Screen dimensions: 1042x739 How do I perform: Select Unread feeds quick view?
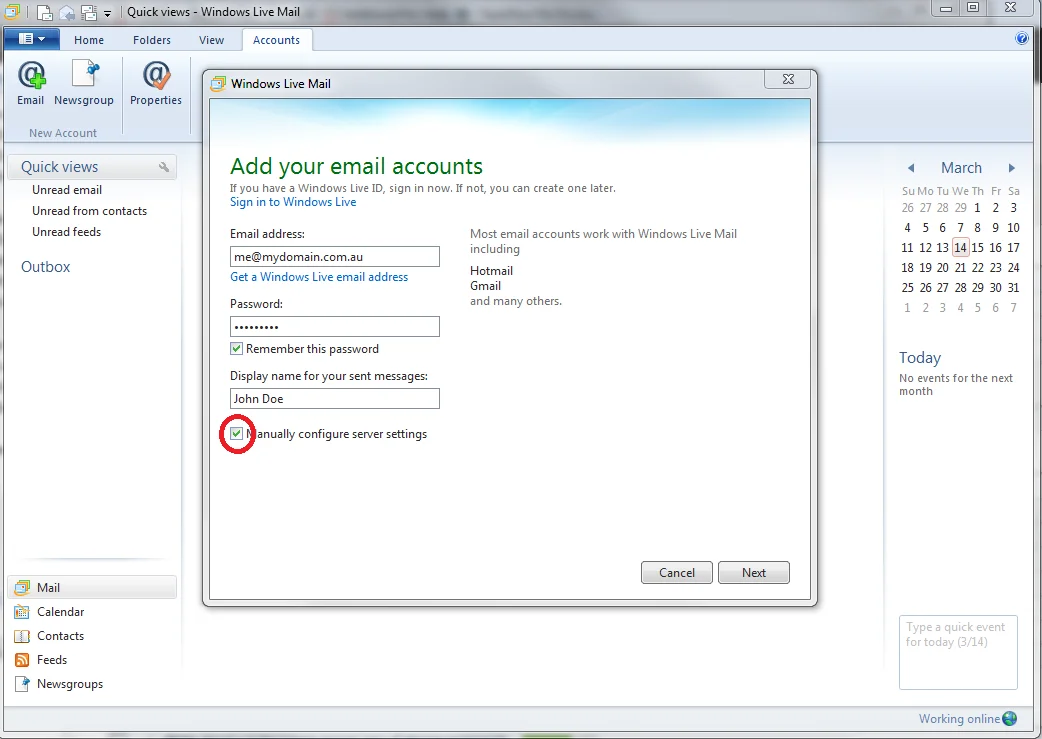pyautogui.click(x=66, y=232)
